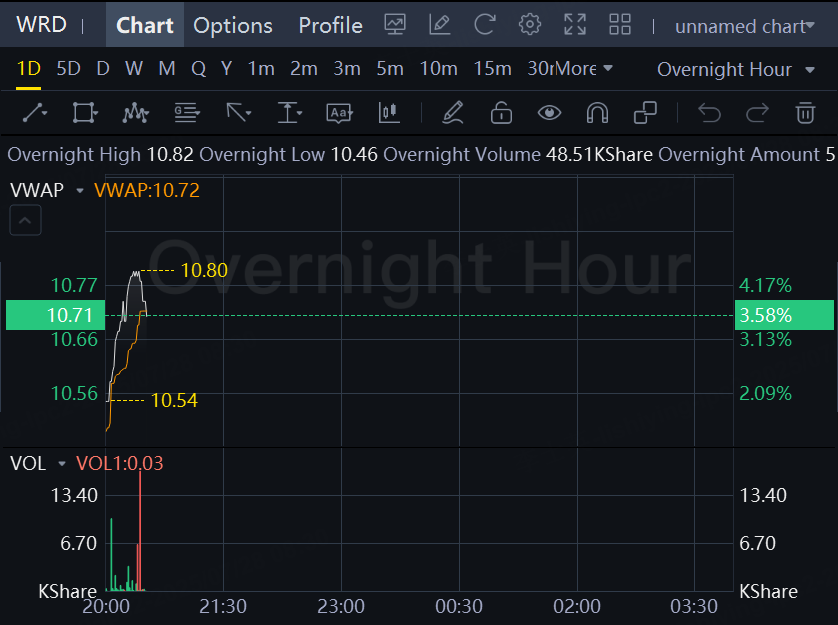Select the monthly M timeframe

click(167, 69)
